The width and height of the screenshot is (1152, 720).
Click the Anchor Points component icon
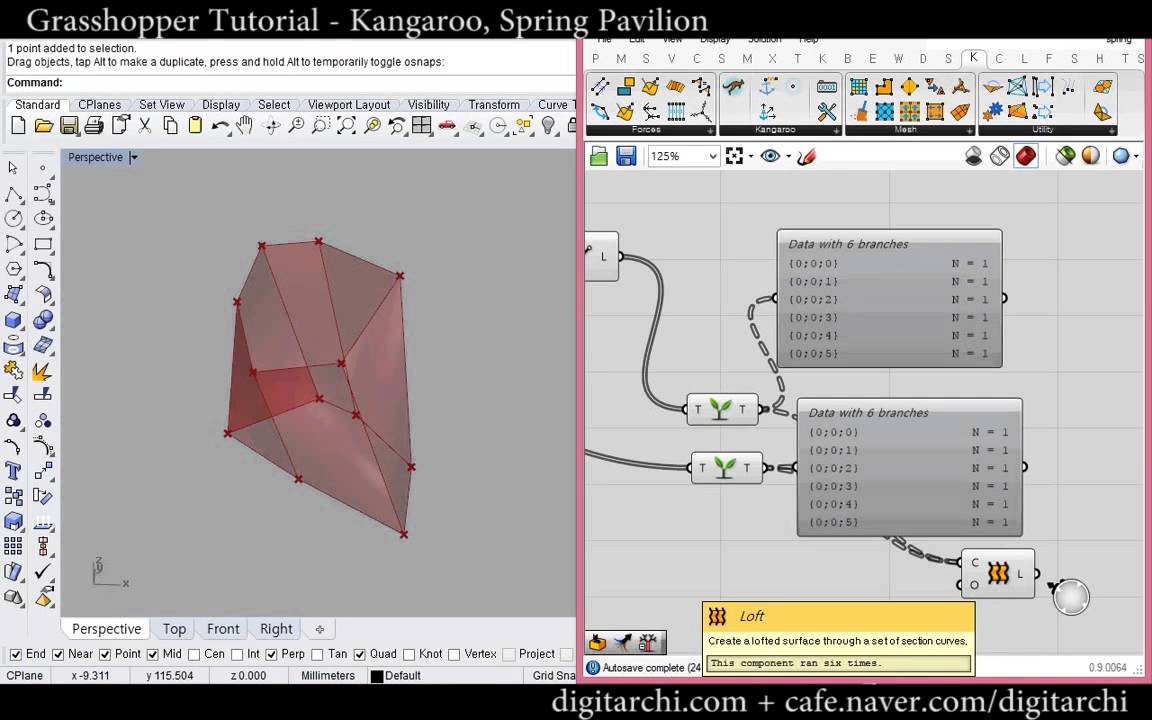(x=768, y=87)
